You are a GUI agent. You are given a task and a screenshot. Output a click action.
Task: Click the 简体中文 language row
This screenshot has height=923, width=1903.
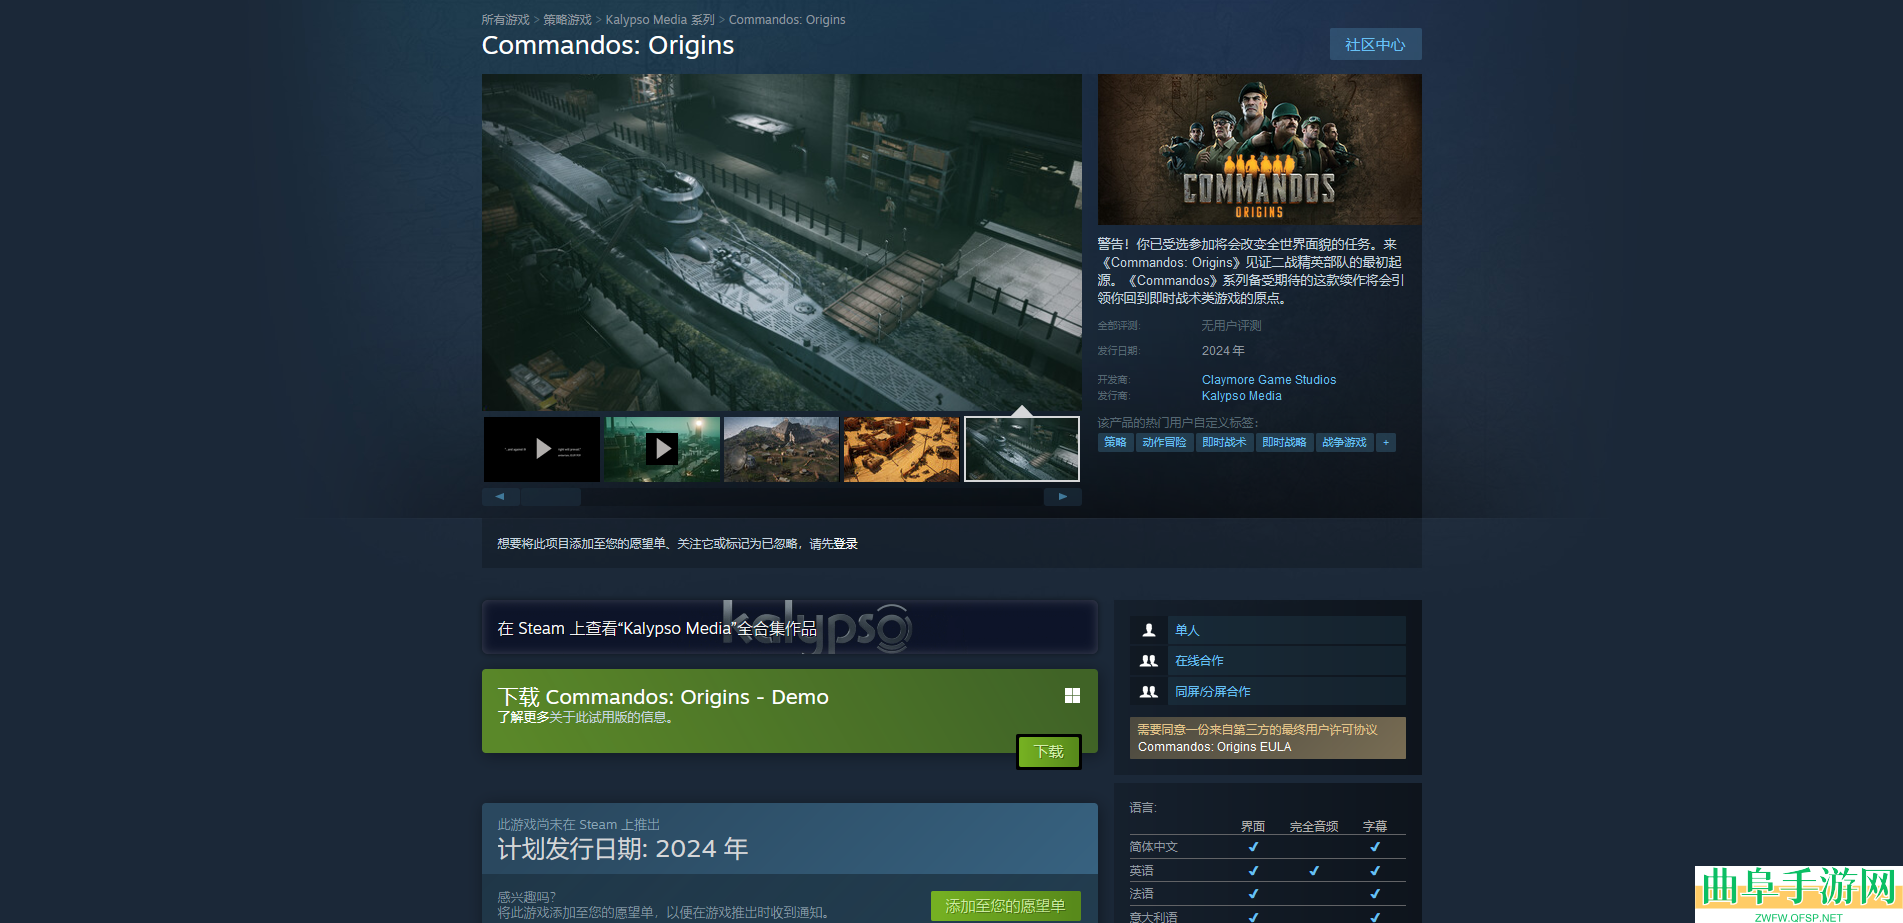point(1267,847)
